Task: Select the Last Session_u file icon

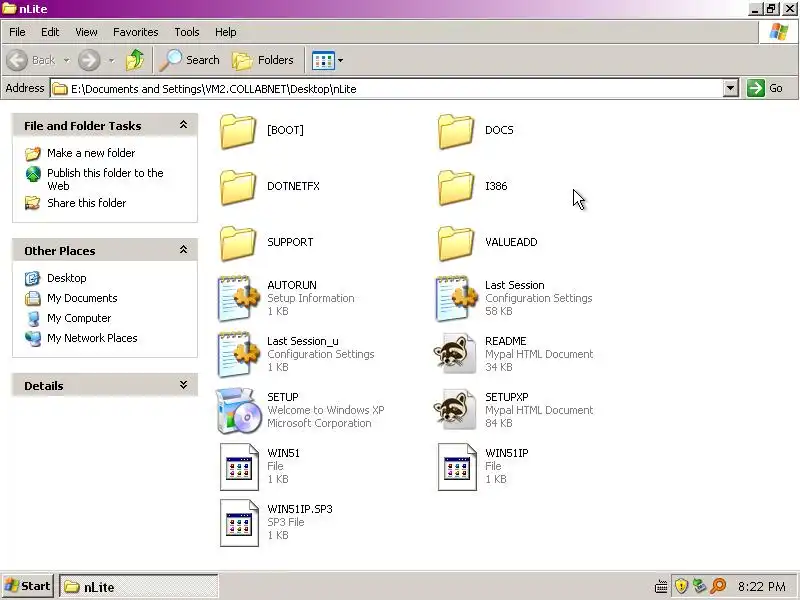Action: tap(238, 355)
